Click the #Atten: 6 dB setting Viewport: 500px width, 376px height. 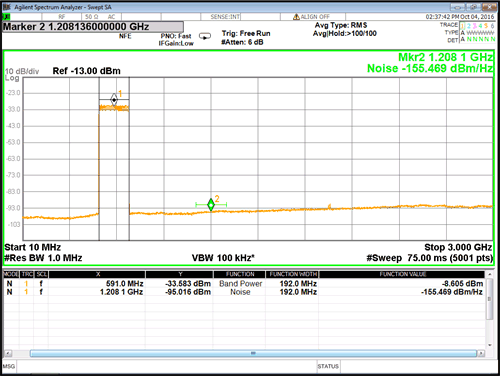(x=242, y=42)
